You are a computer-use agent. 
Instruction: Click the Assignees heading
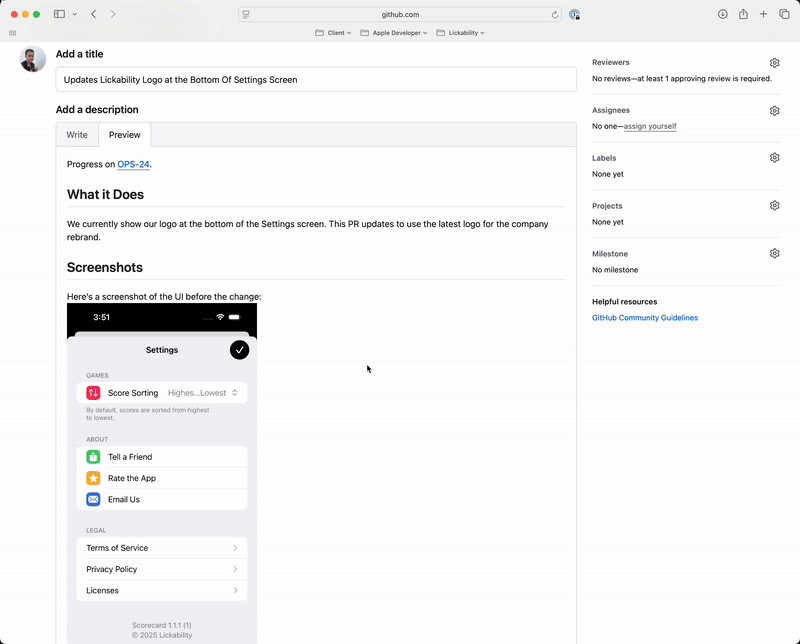pyautogui.click(x=611, y=110)
